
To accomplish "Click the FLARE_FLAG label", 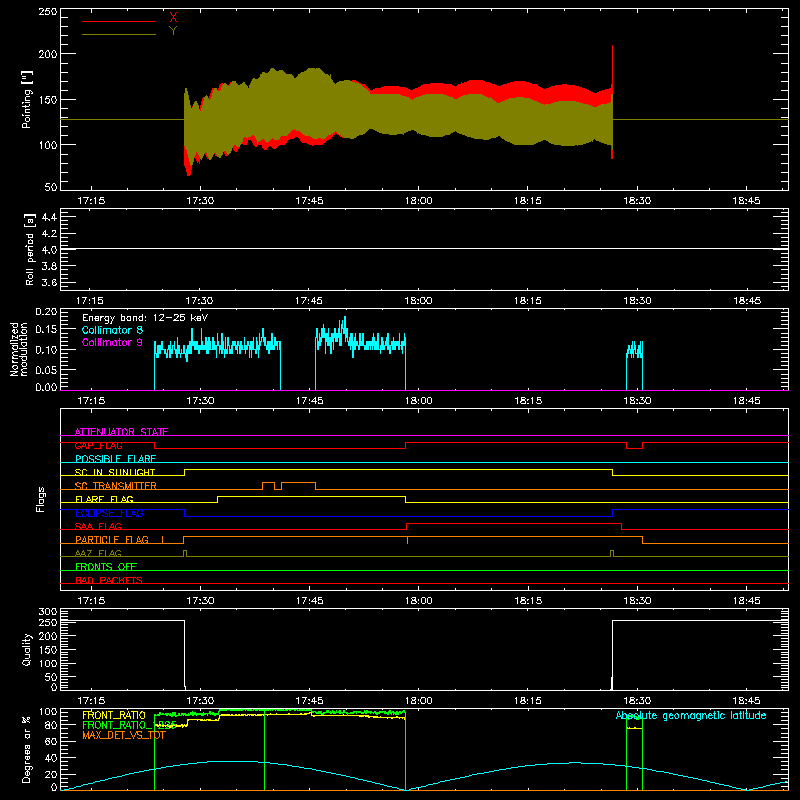I will tap(104, 499).
